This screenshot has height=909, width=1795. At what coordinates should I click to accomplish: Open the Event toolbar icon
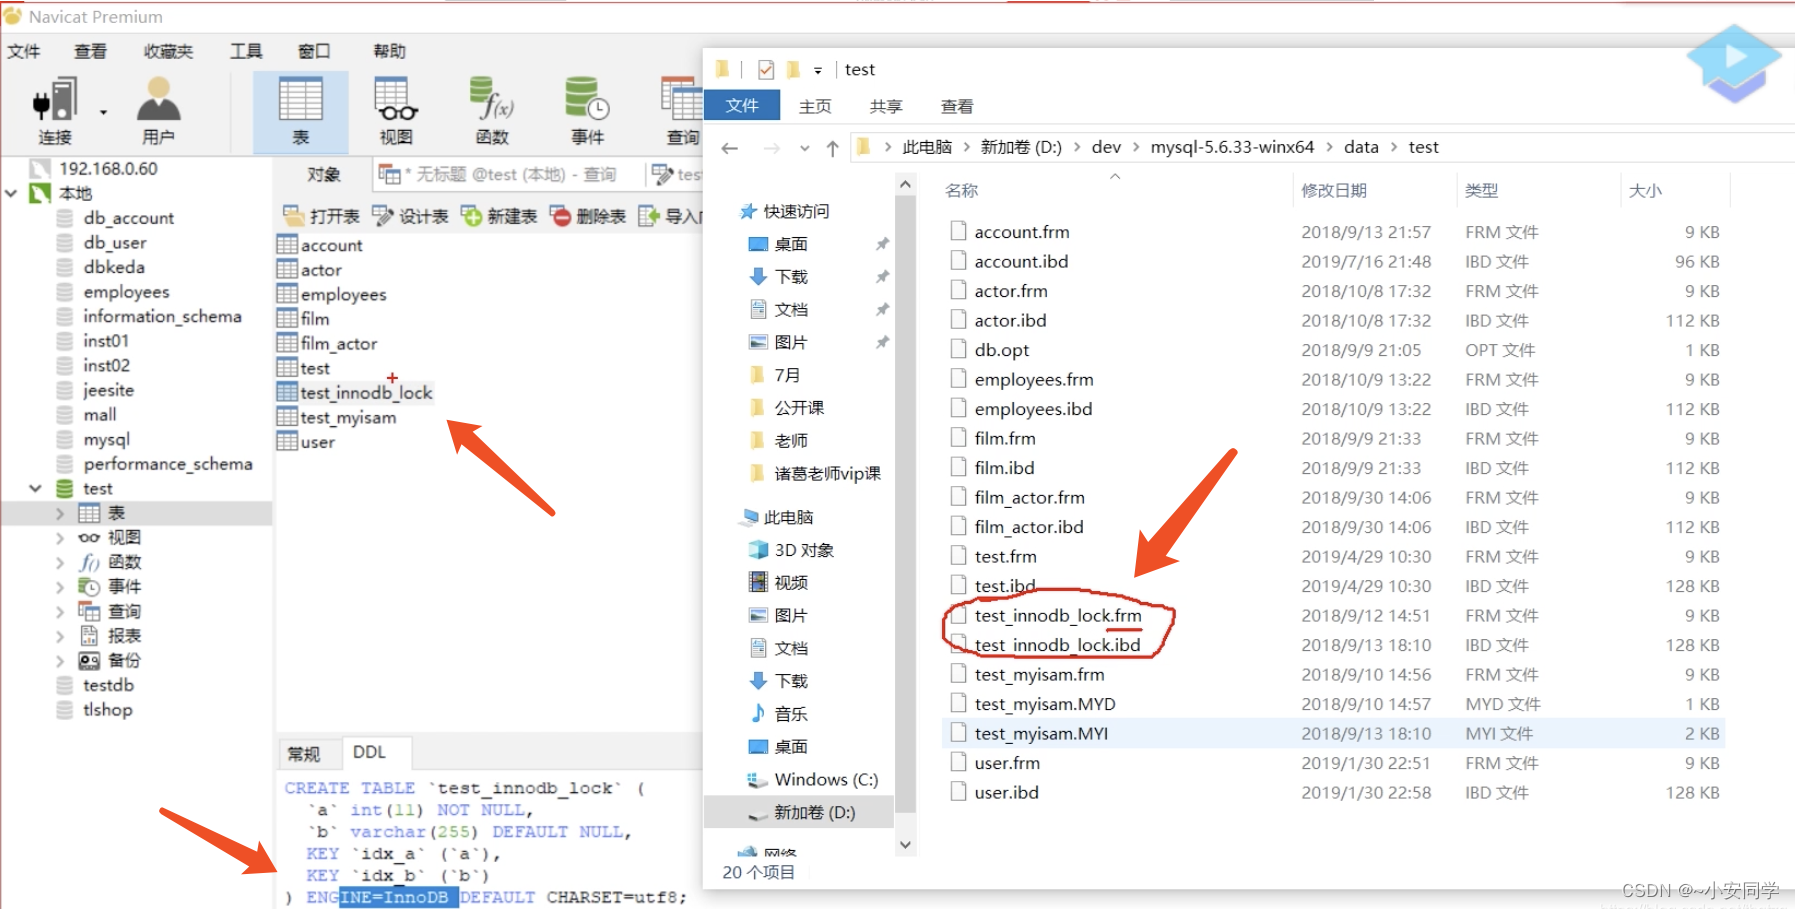588,112
